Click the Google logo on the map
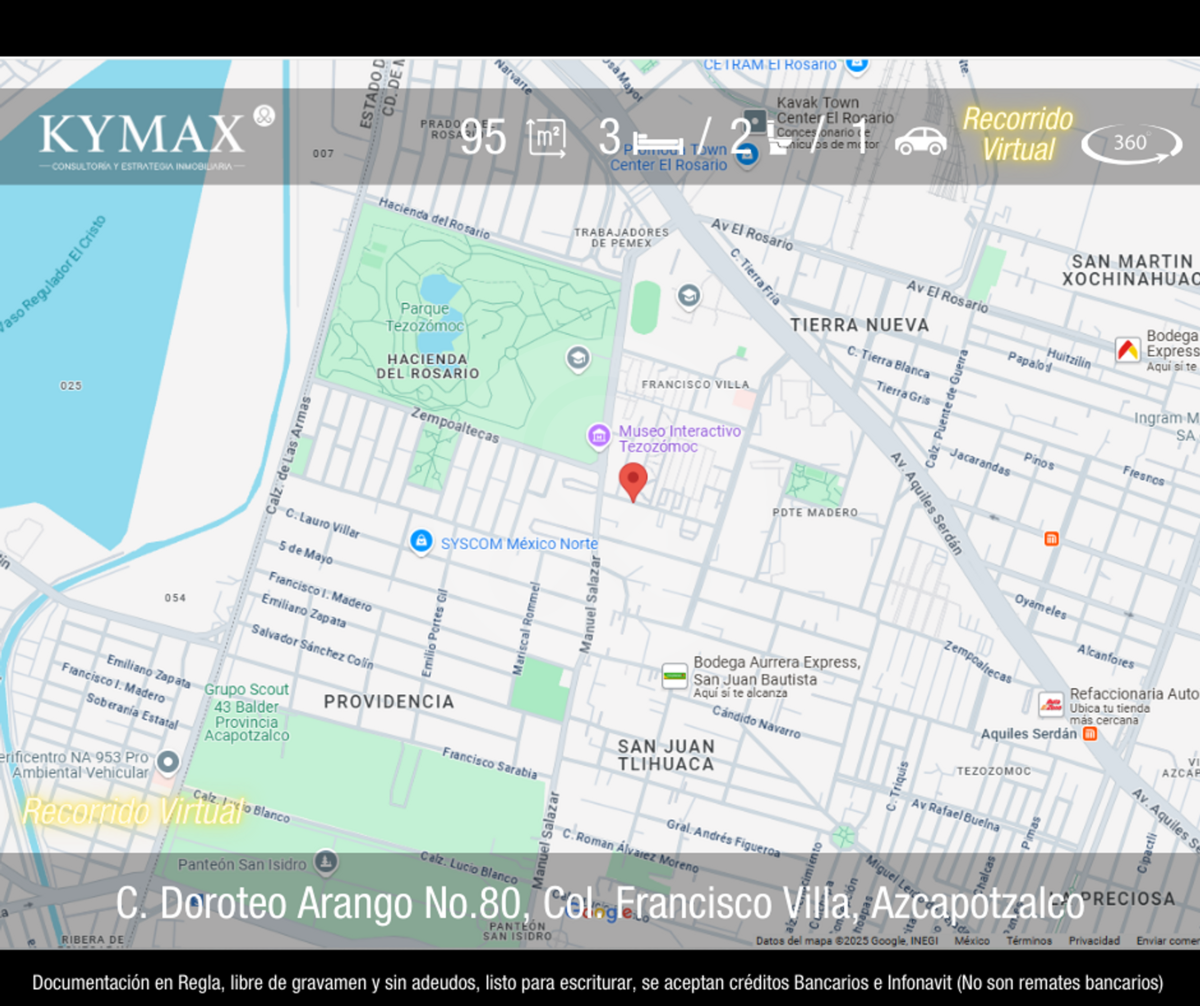 598,912
